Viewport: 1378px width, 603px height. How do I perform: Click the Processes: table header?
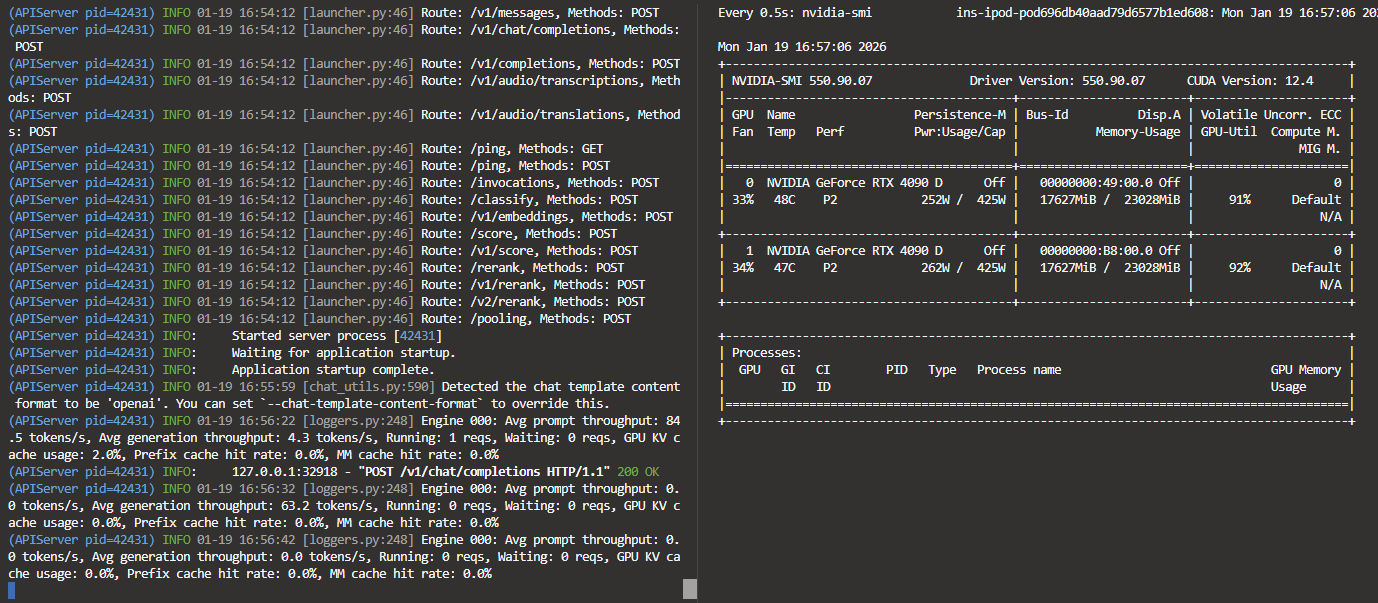click(766, 352)
